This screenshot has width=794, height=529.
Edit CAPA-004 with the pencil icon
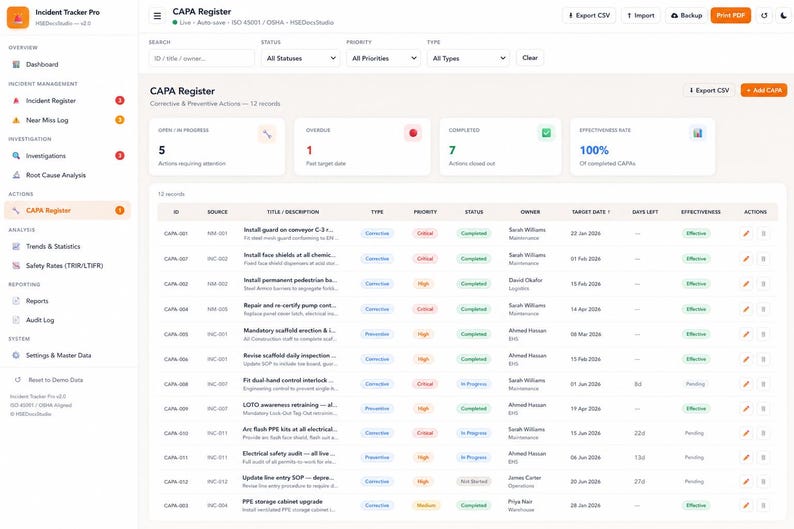tap(746, 309)
